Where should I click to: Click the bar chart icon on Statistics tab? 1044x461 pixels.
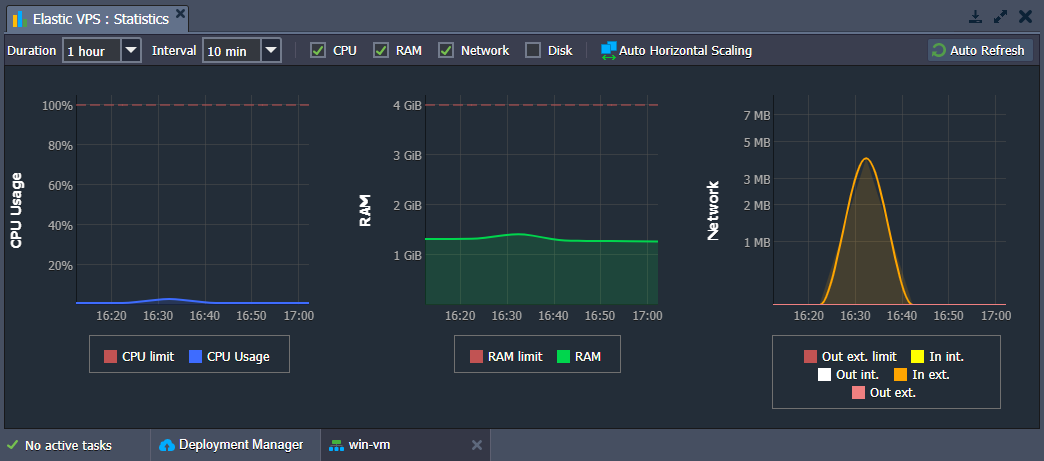point(19,19)
